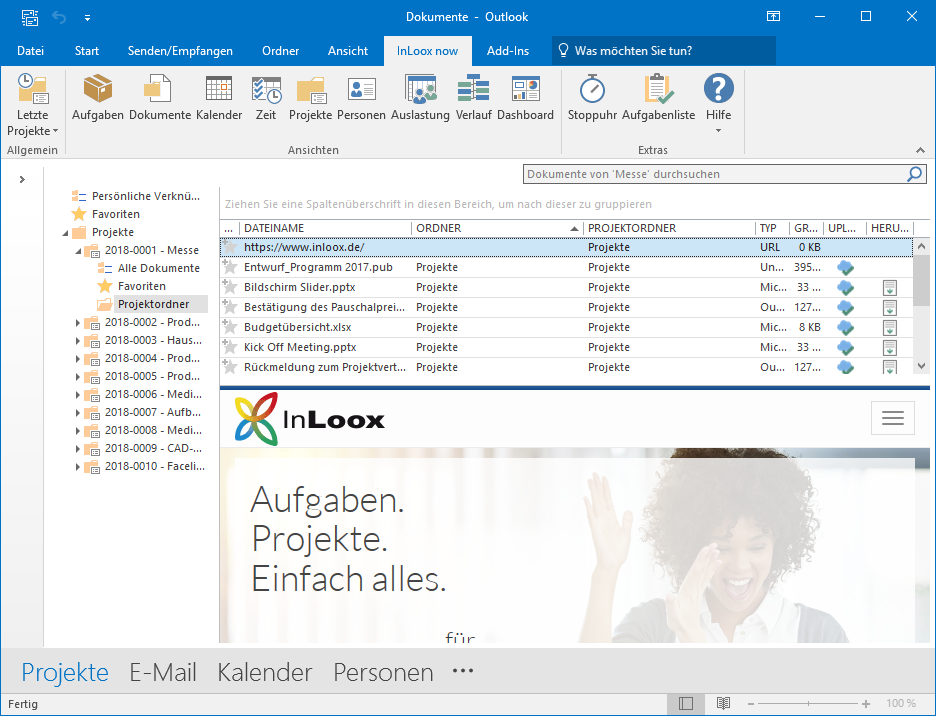The height and width of the screenshot is (716, 936).
Task: Toggle favorite star for Entwurf_Programm 2017.pub
Action: [x=230, y=266]
